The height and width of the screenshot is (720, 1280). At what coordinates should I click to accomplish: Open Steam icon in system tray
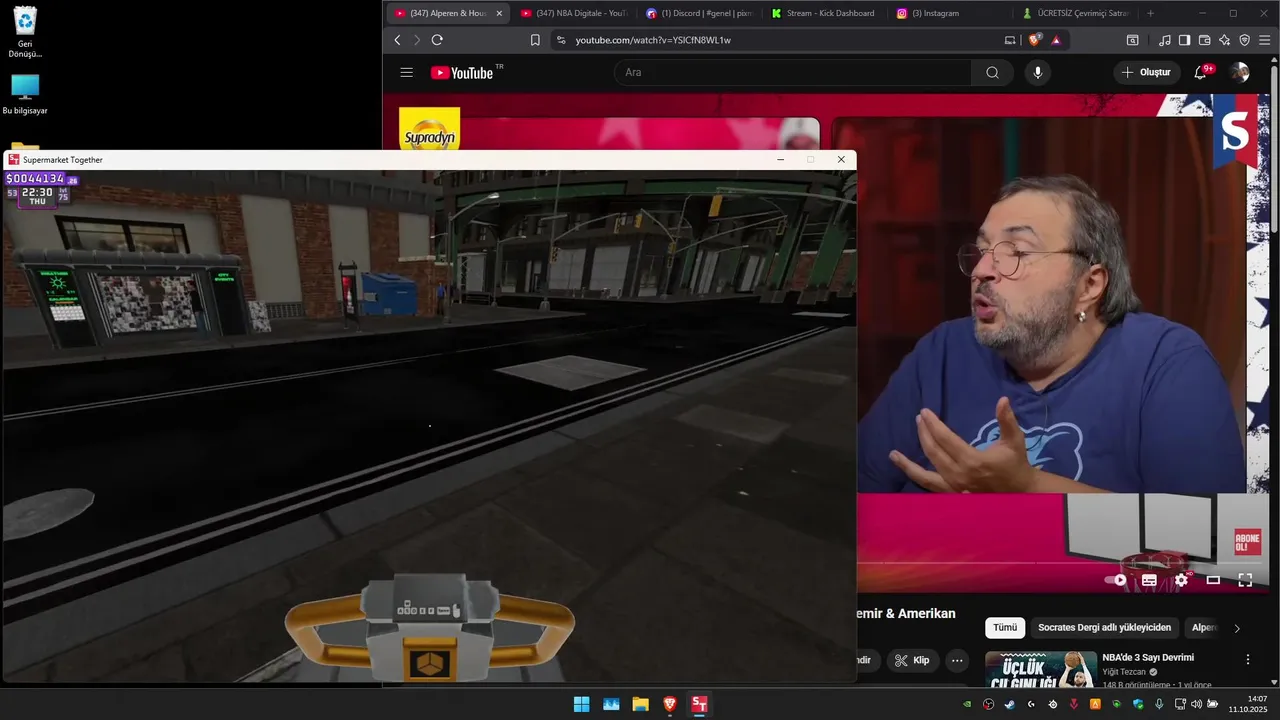tap(1009, 704)
